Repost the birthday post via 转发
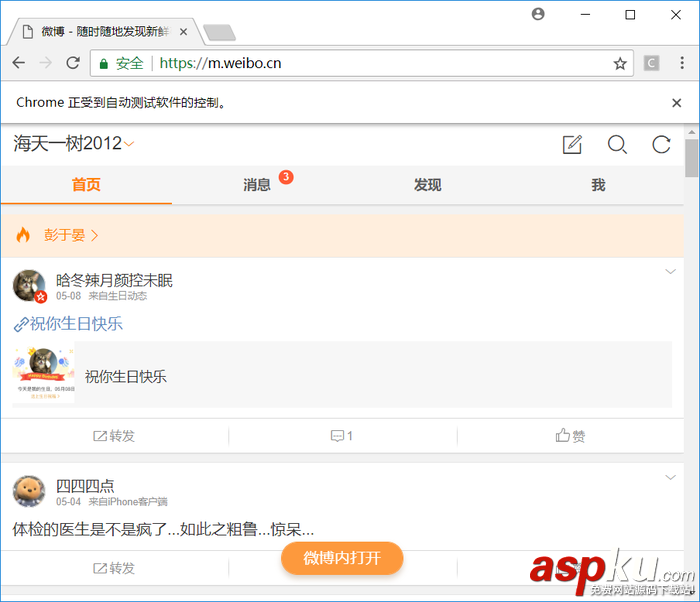 pyautogui.click(x=114, y=436)
